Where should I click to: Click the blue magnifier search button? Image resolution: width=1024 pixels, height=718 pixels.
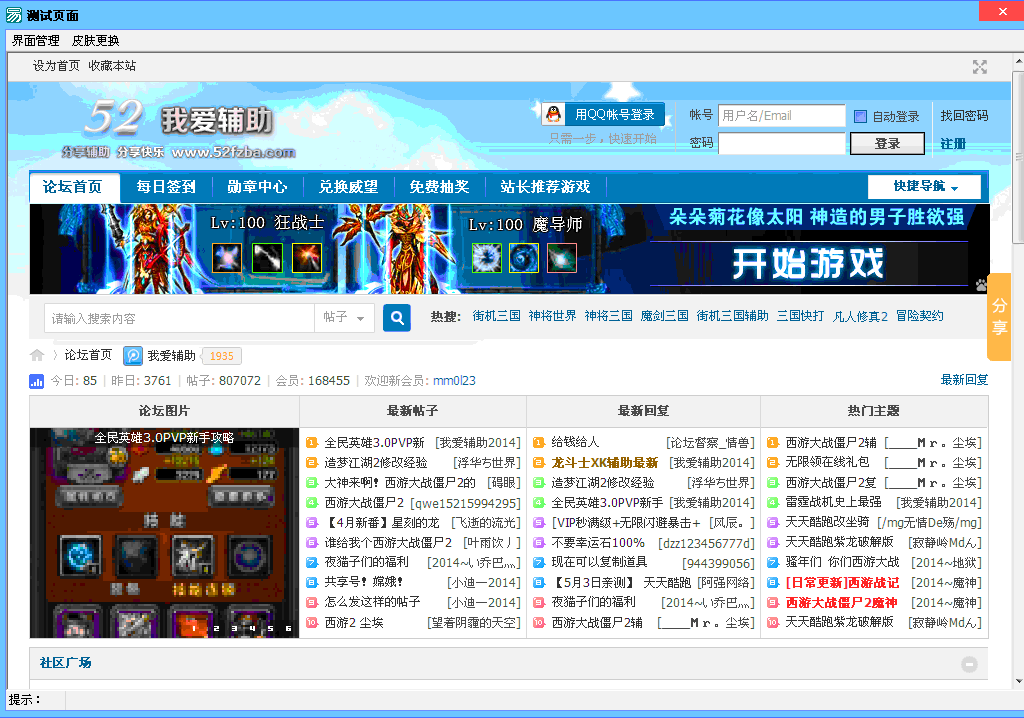pyautogui.click(x=397, y=318)
